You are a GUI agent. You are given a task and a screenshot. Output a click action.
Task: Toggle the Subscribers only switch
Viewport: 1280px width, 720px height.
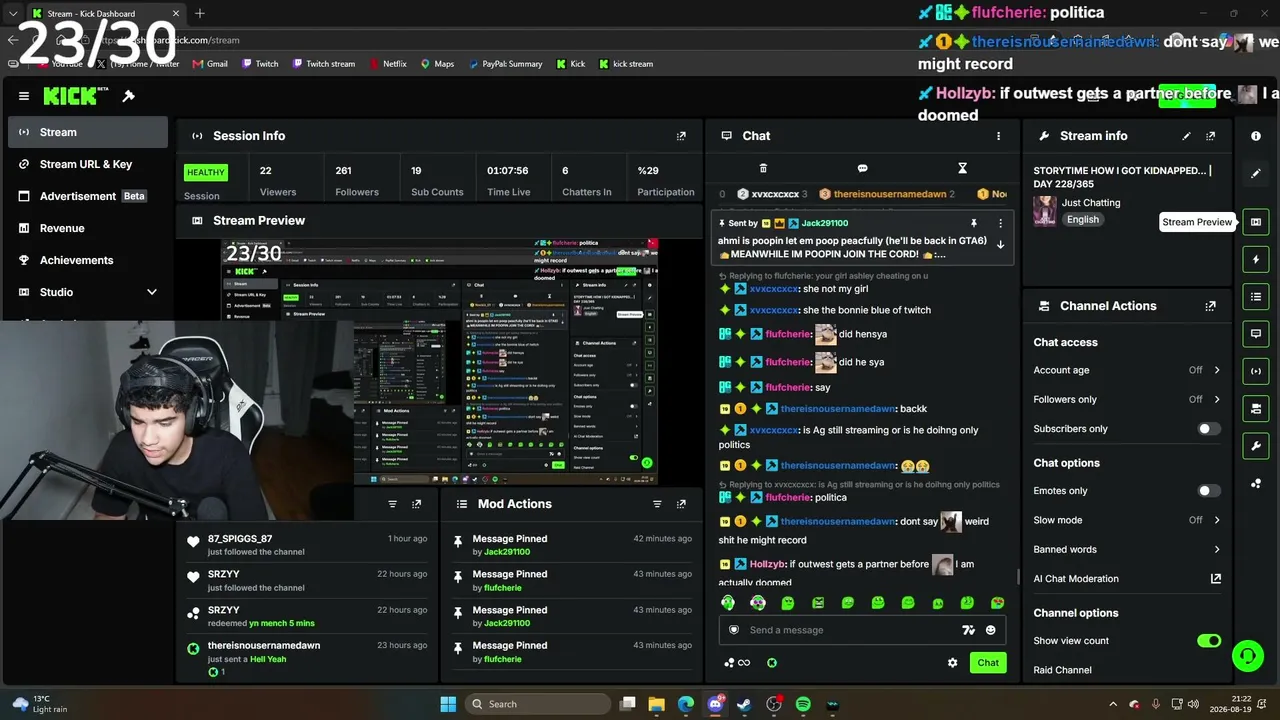(1209, 429)
